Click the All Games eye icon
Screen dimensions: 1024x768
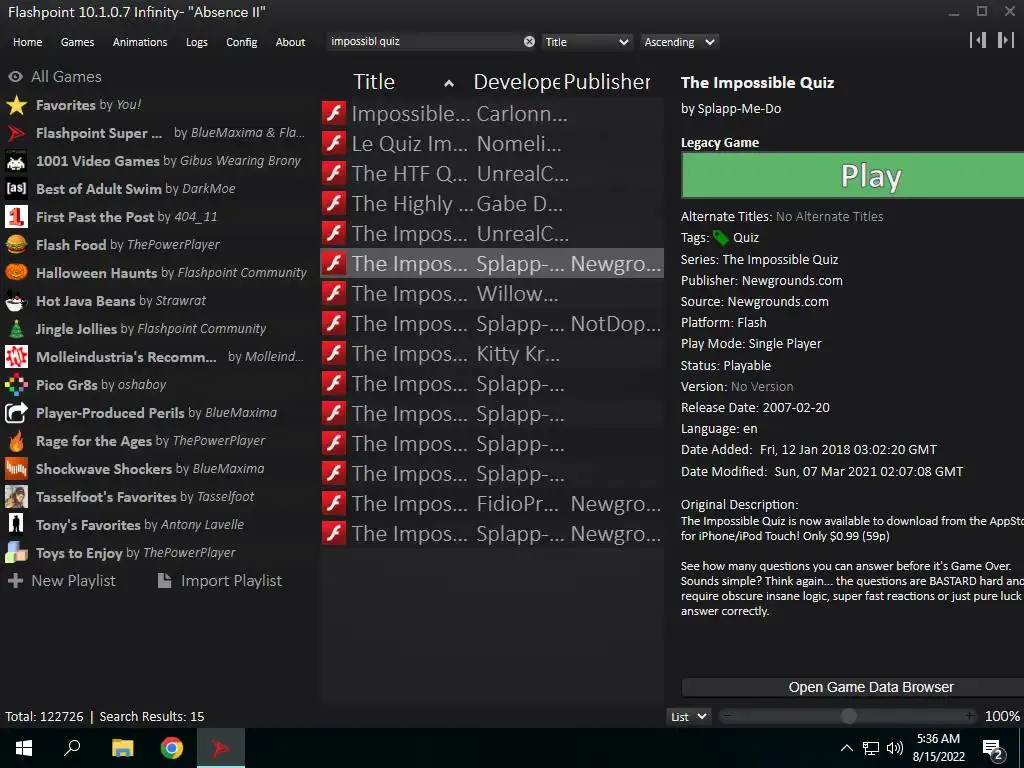tap(16, 77)
